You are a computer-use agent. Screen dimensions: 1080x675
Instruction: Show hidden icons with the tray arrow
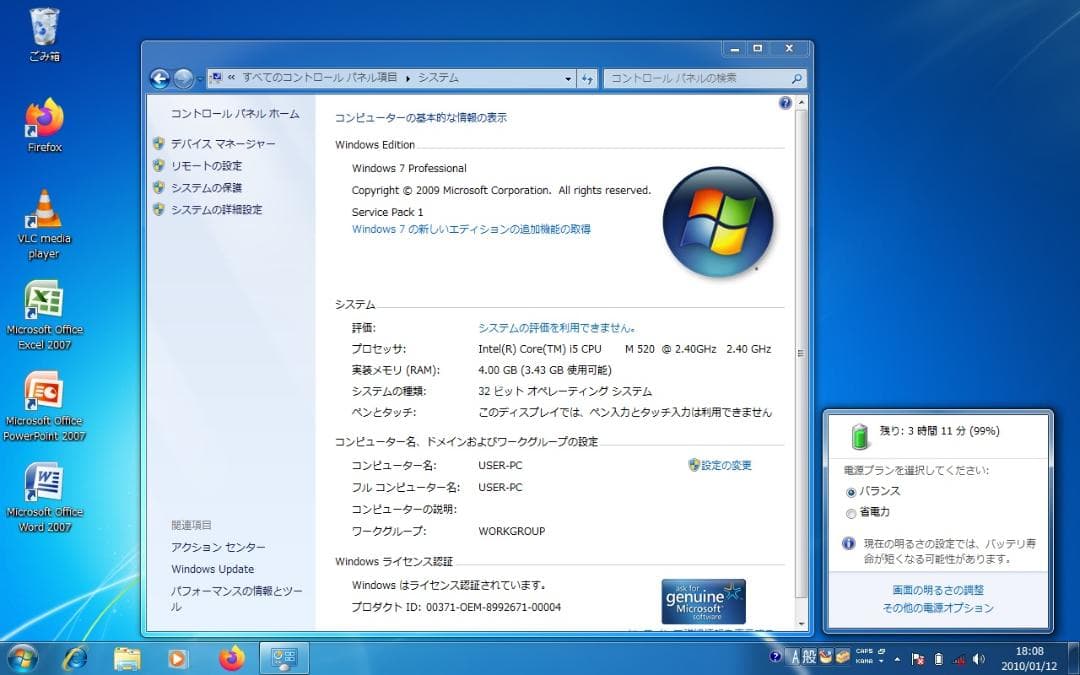897,659
